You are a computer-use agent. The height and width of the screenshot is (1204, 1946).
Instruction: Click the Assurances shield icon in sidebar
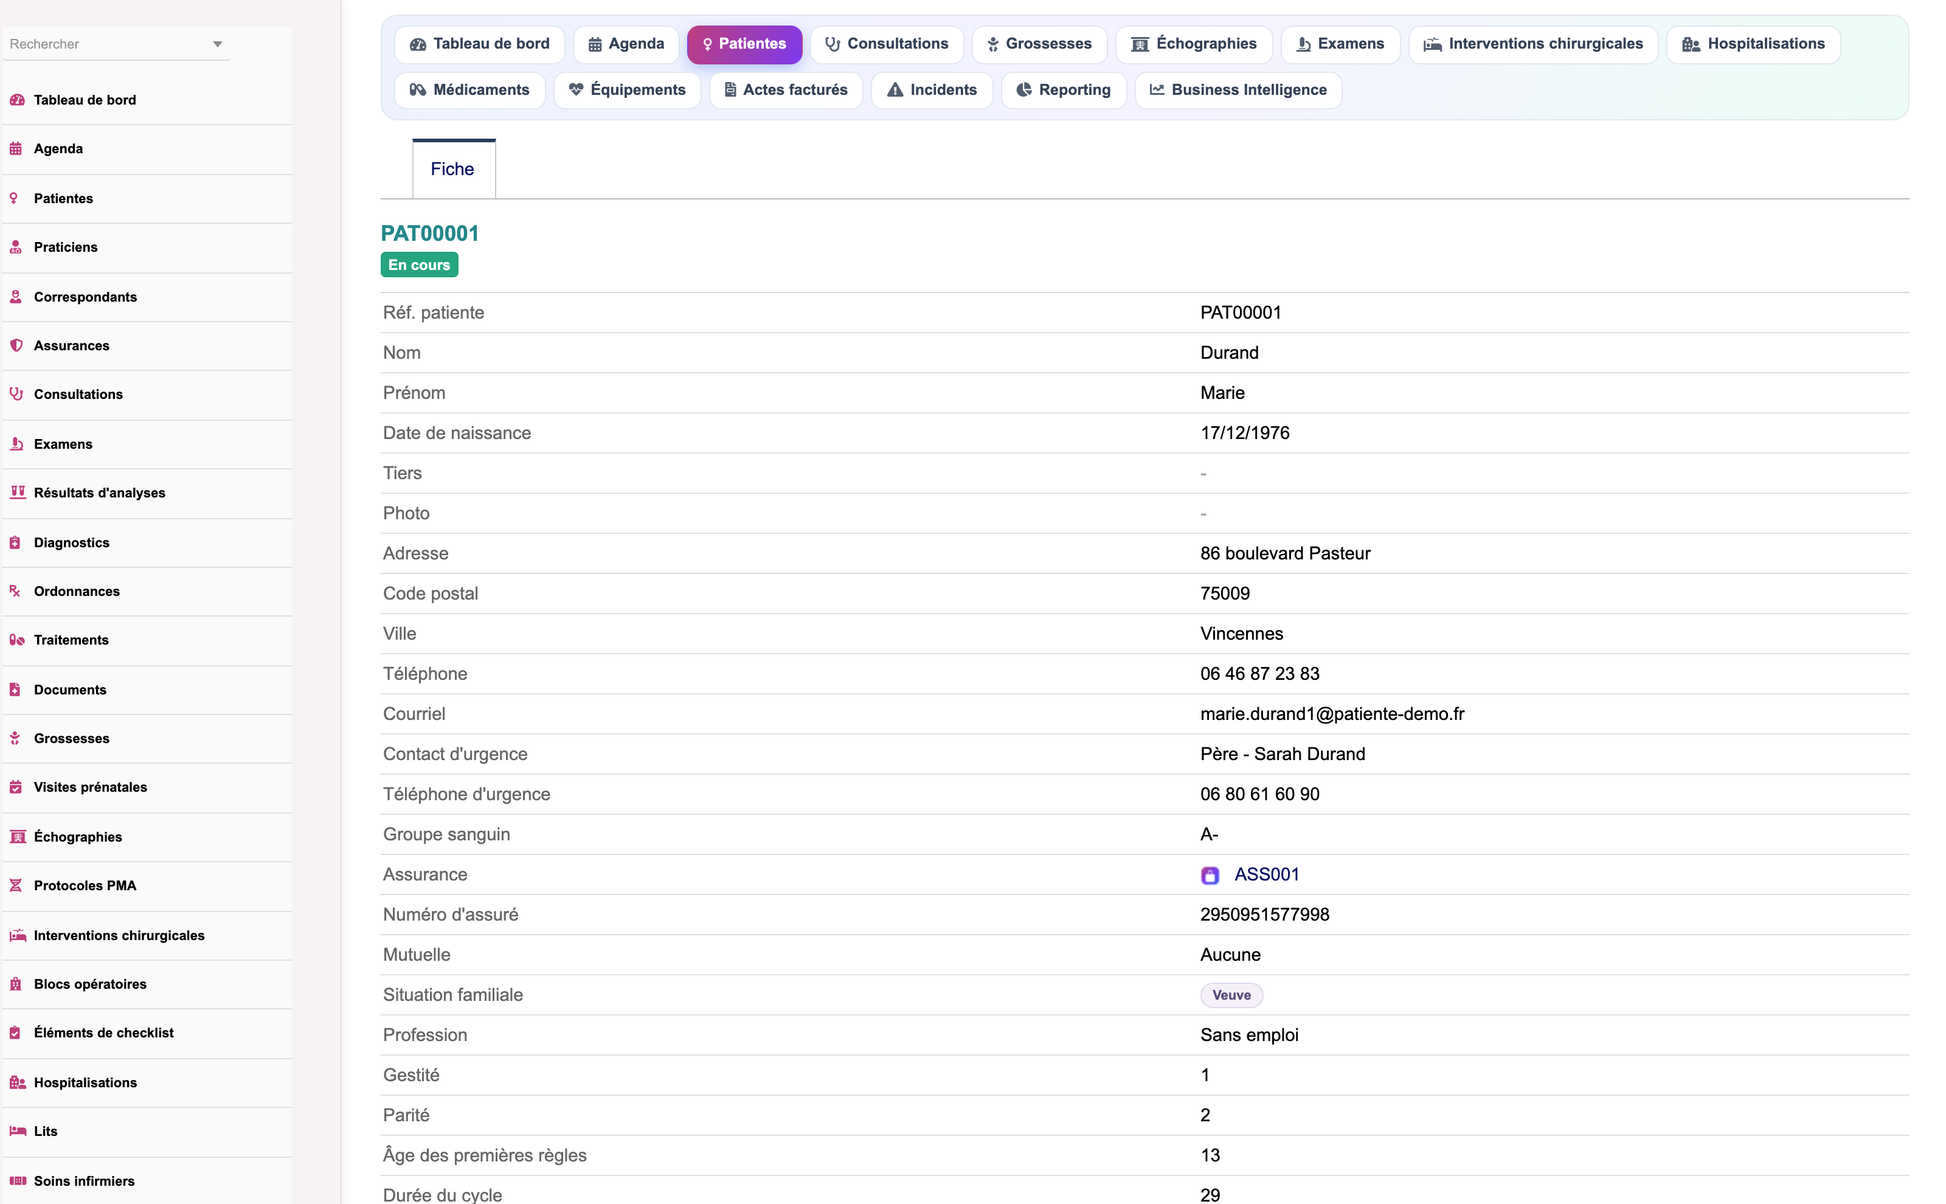(x=16, y=346)
